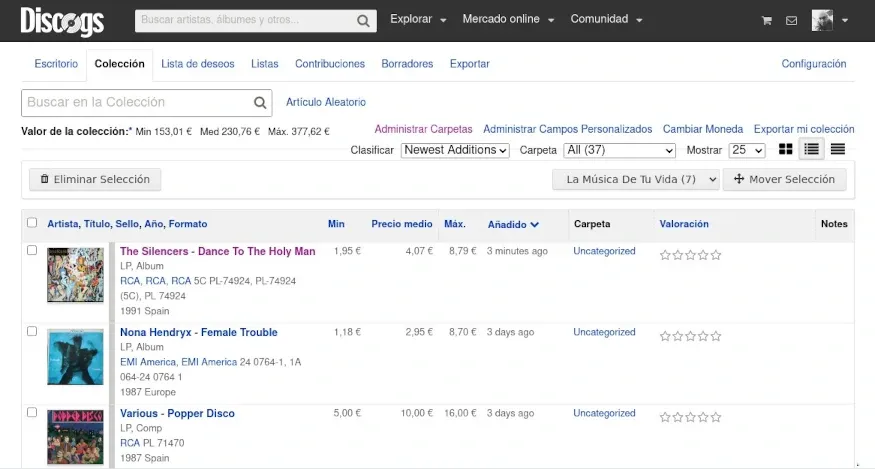The height and width of the screenshot is (469, 875).
Task: Open Administrar Campos Personalizados link
Action: pyautogui.click(x=568, y=129)
